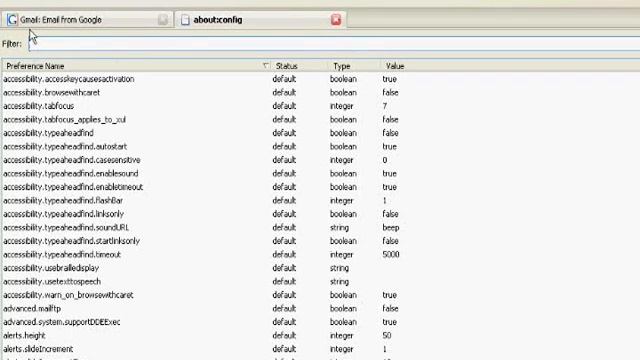Image resolution: width=640 pixels, height=360 pixels.
Task: Select accessibility.typeaheadfind.autostart row
Action: click(321, 146)
